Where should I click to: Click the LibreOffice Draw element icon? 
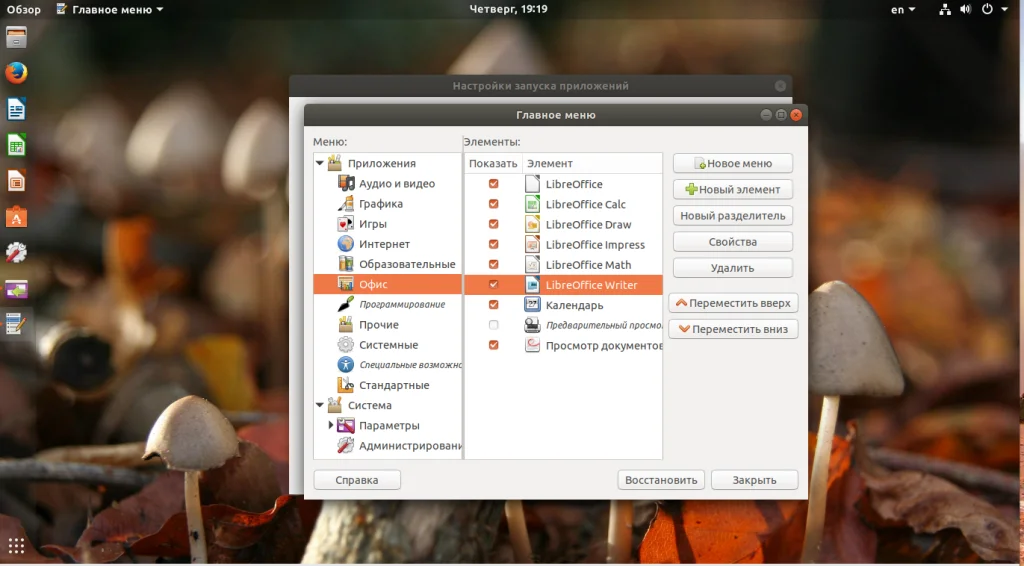click(x=532, y=224)
